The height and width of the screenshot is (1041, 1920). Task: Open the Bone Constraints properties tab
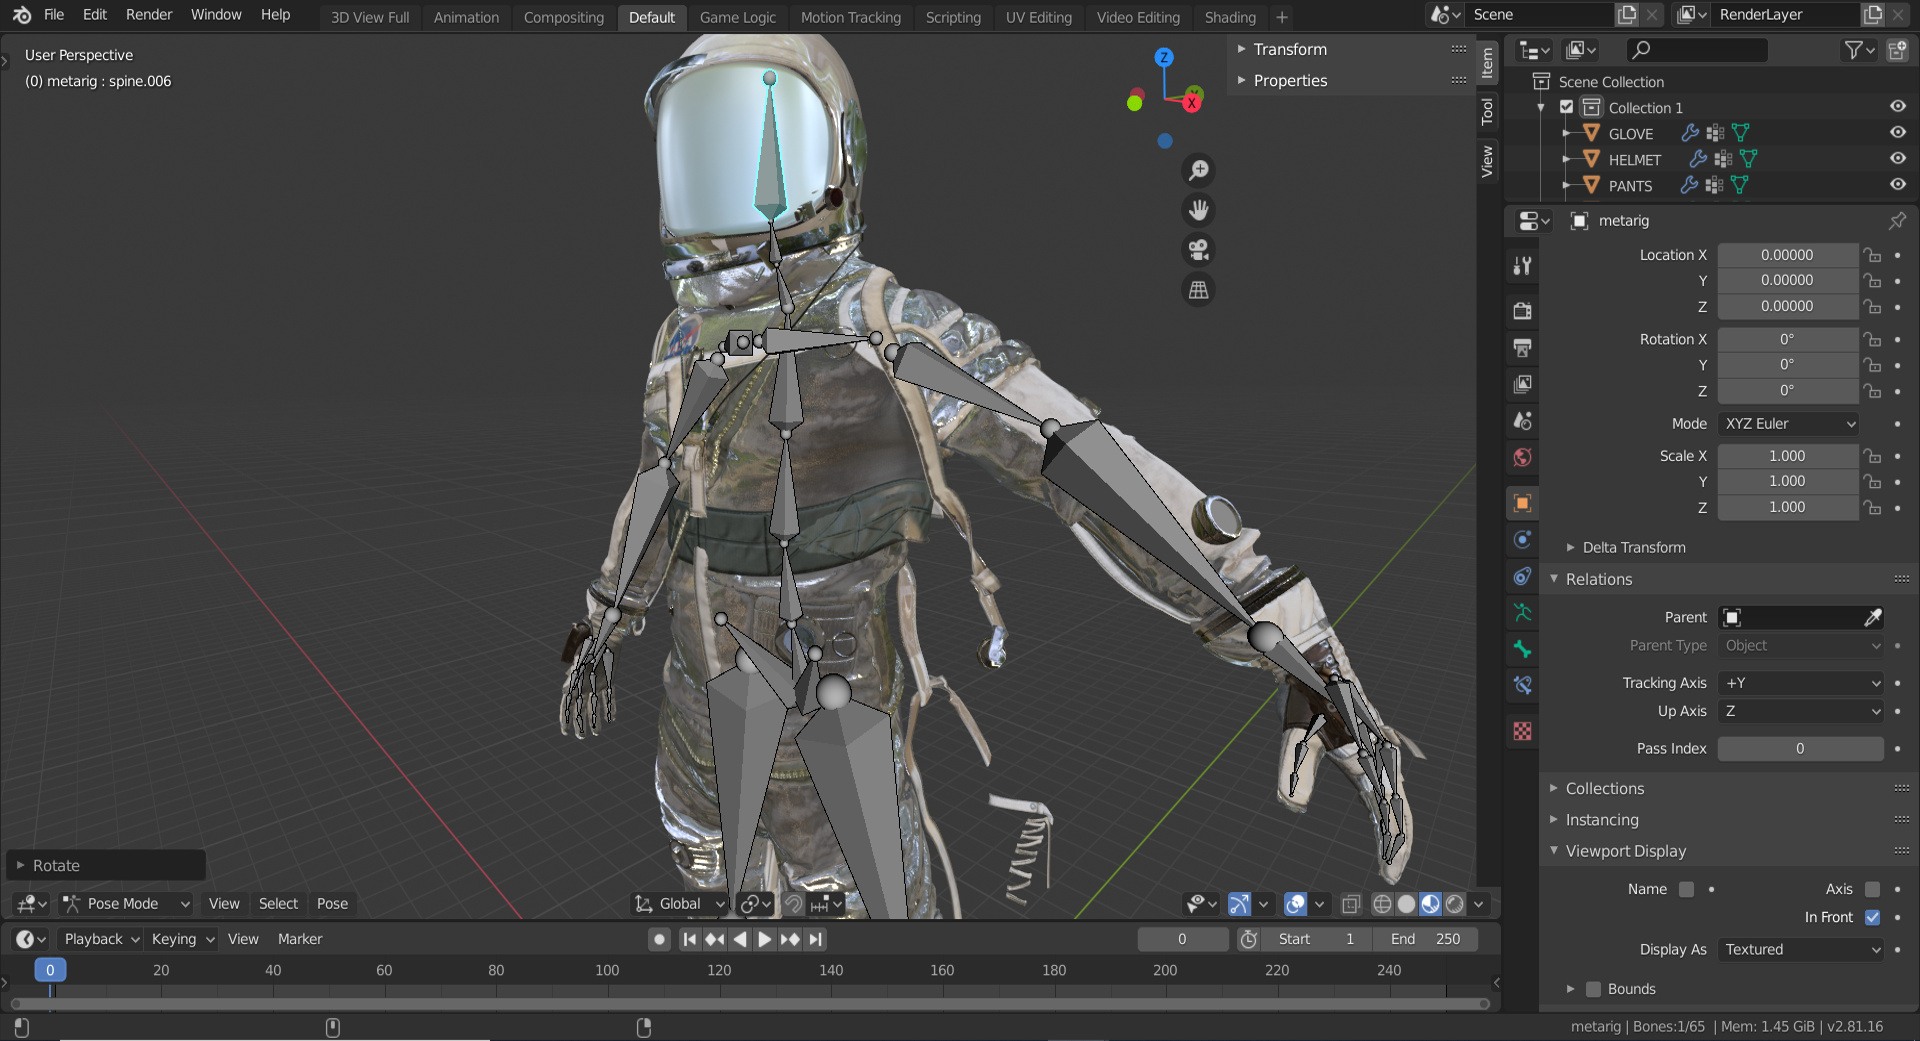[x=1522, y=685]
